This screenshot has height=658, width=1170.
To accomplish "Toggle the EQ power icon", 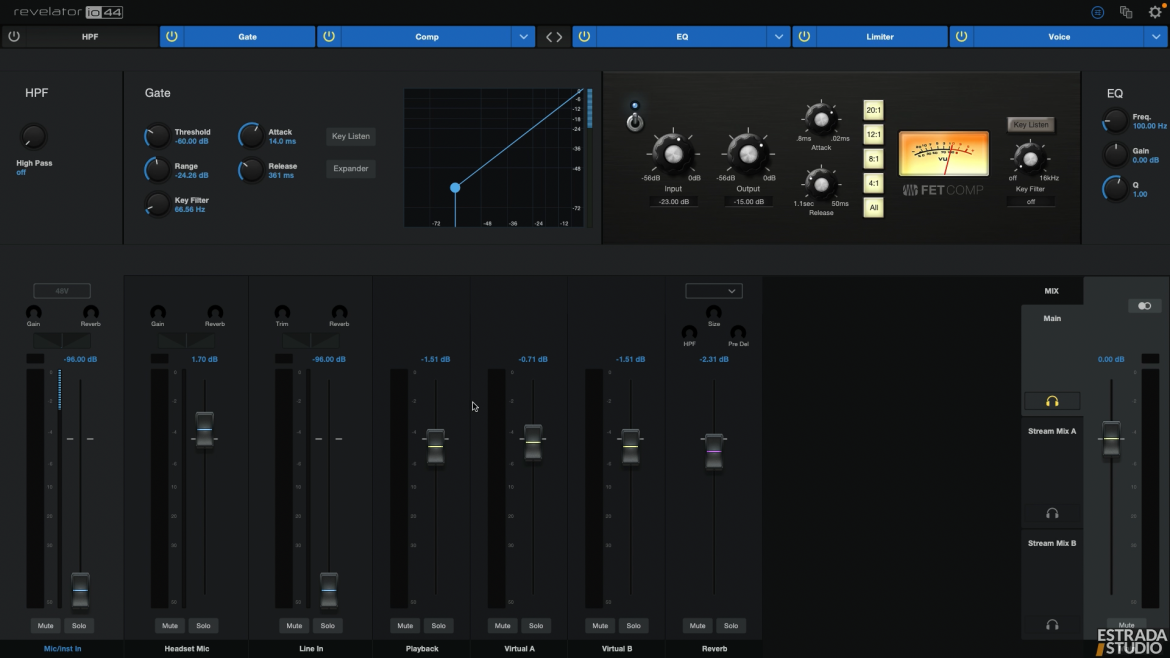I will (584, 37).
